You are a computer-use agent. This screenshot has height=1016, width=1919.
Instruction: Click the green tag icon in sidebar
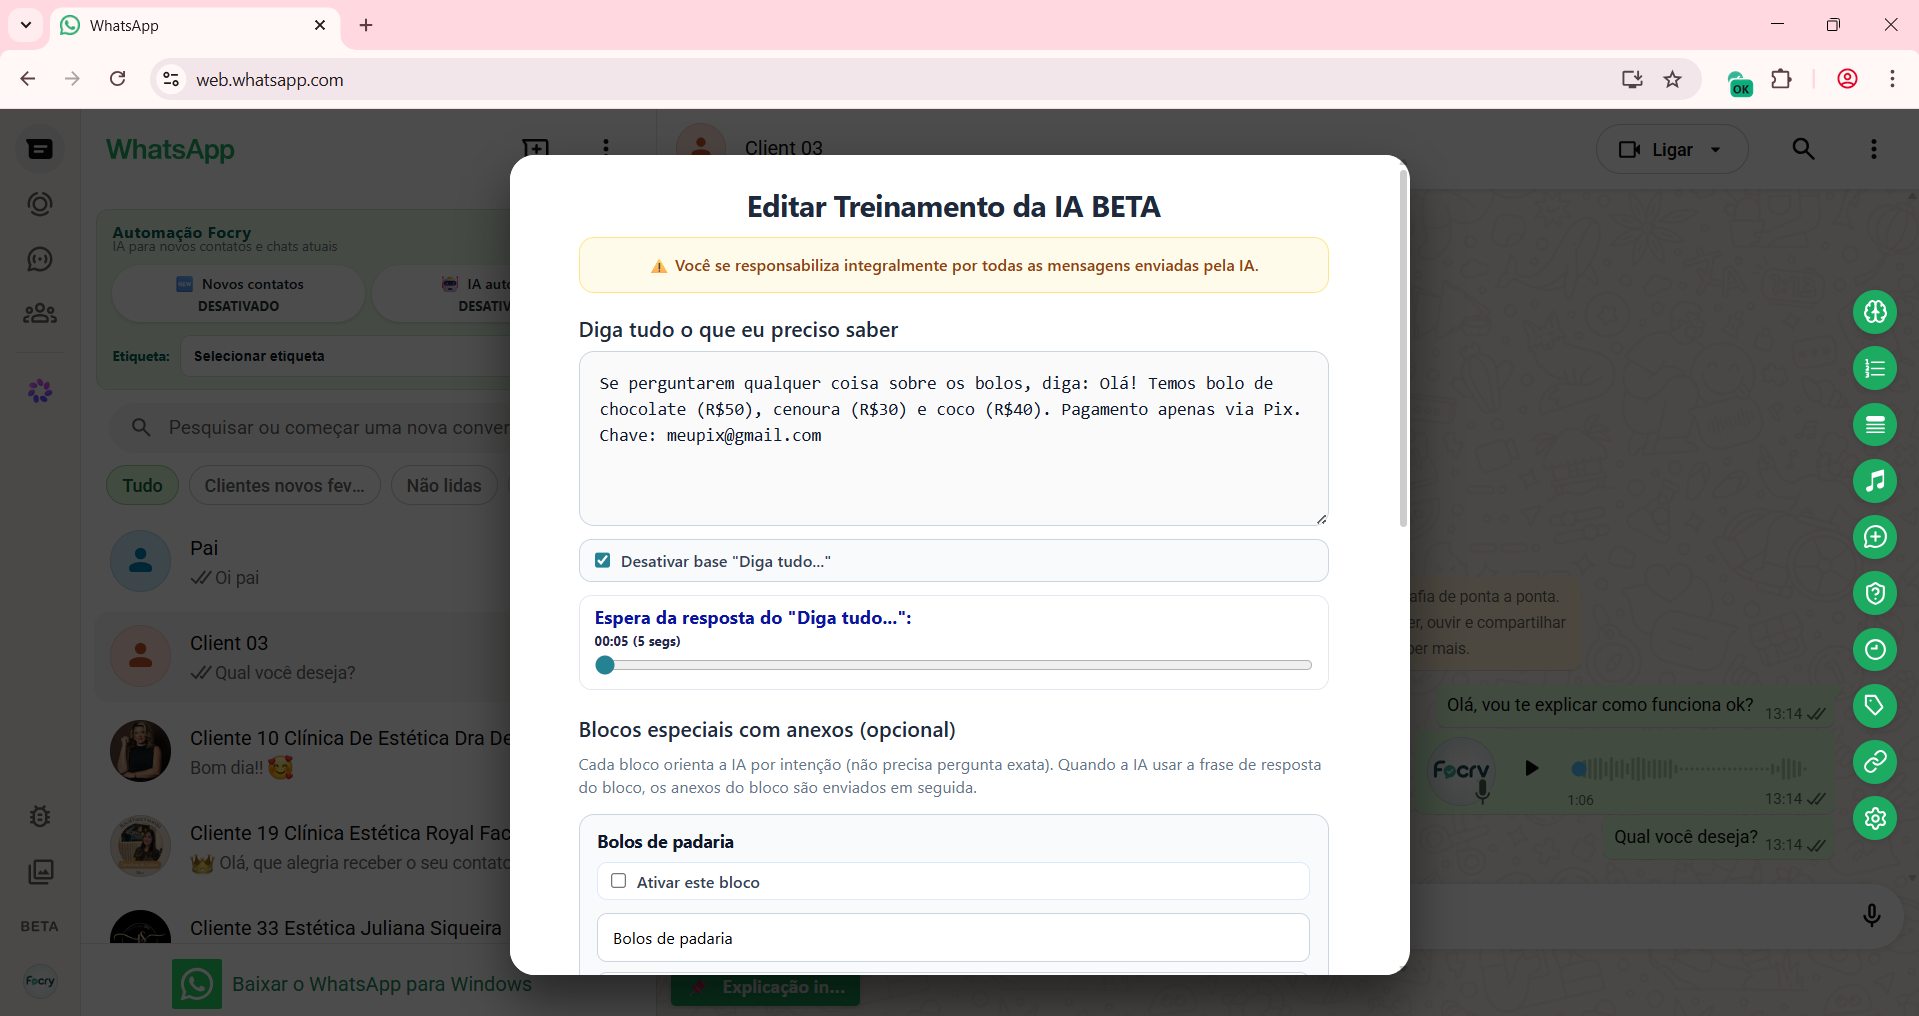point(1875,706)
